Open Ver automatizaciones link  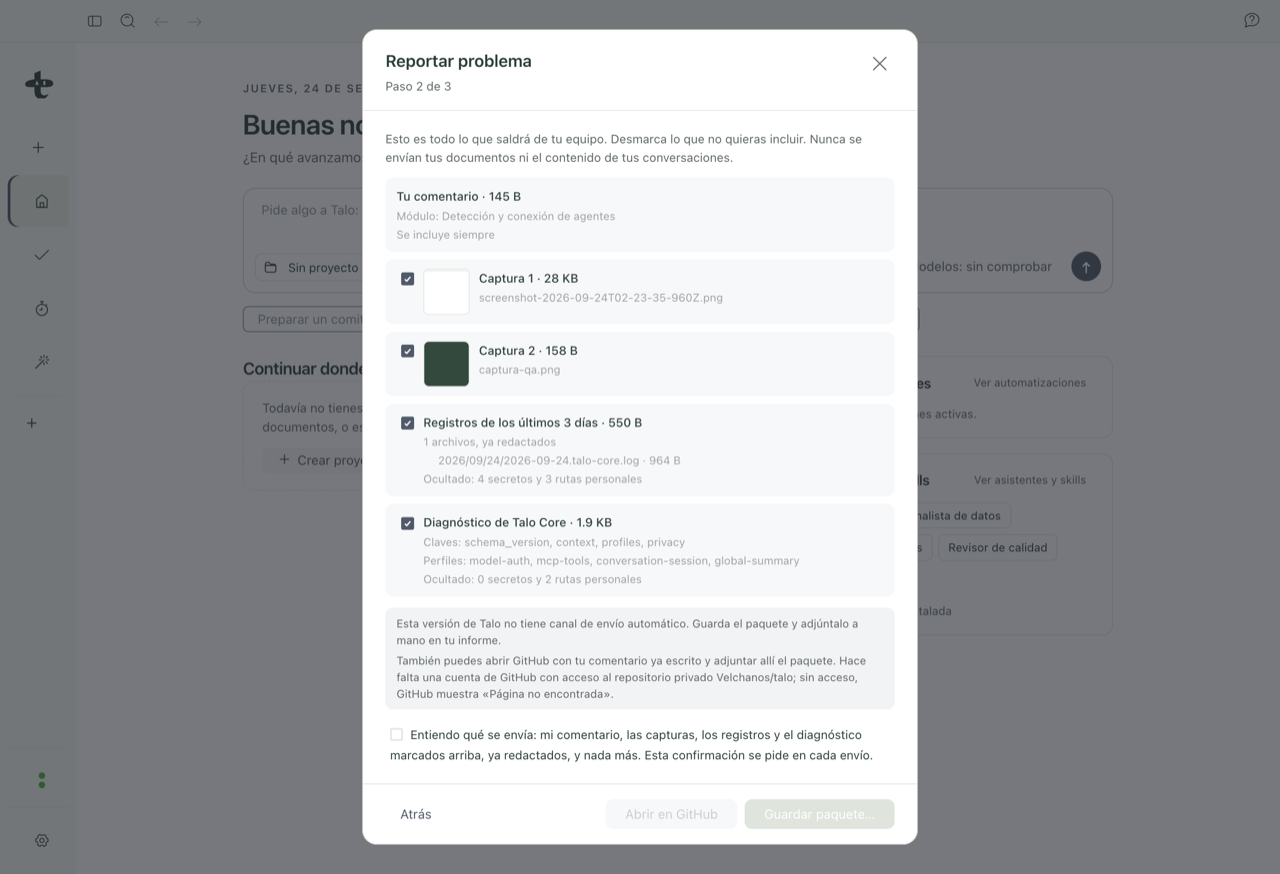pyautogui.click(x=1029, y=383)
